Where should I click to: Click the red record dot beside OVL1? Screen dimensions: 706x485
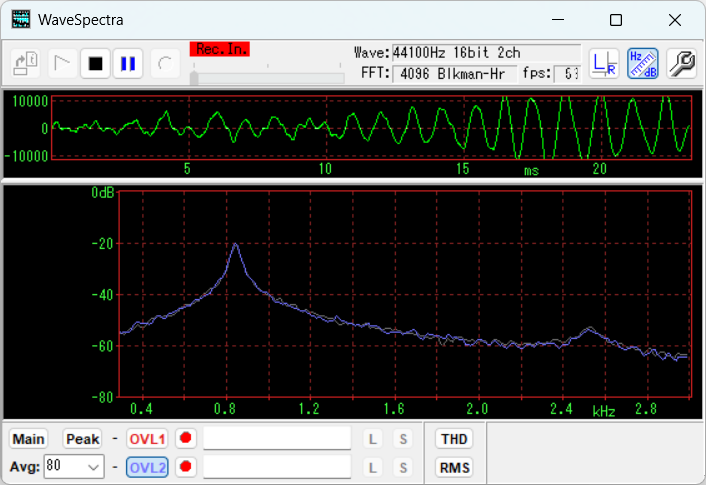pyautogui.click(x=186, y=438)
